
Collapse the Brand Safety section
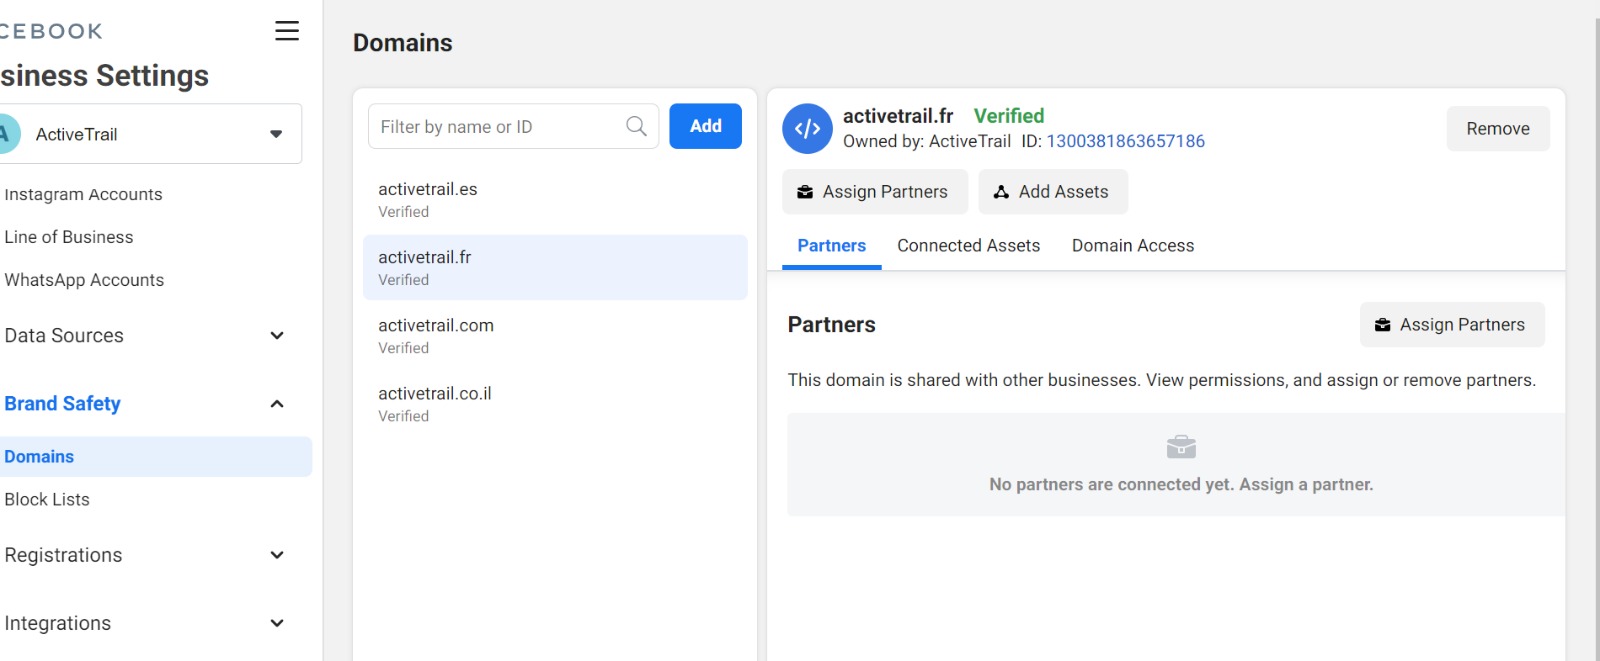click(145, 404)
